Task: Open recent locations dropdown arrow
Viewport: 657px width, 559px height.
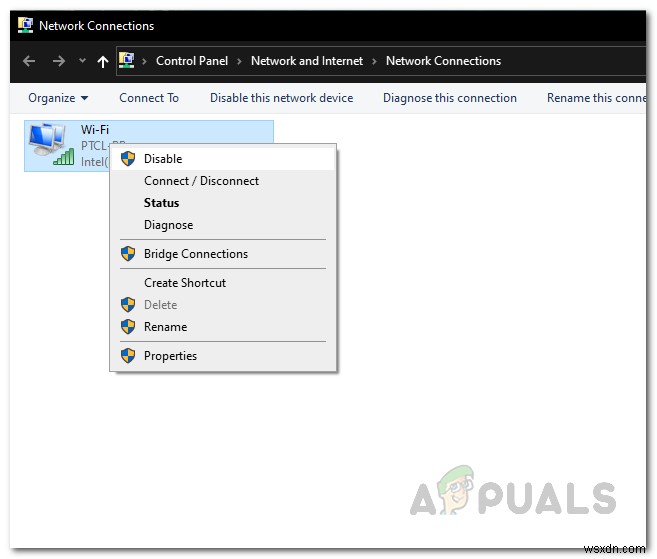Action: click(83, 61)
